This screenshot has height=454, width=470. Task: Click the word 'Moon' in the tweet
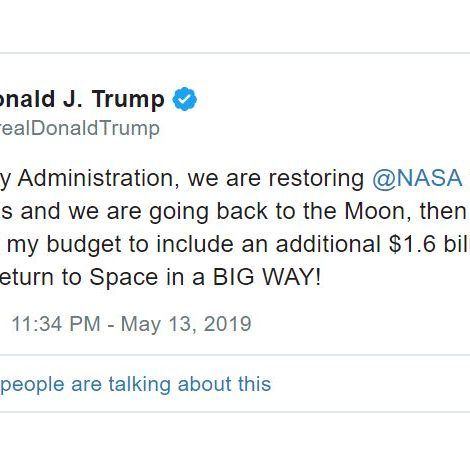tap(374, 211)
